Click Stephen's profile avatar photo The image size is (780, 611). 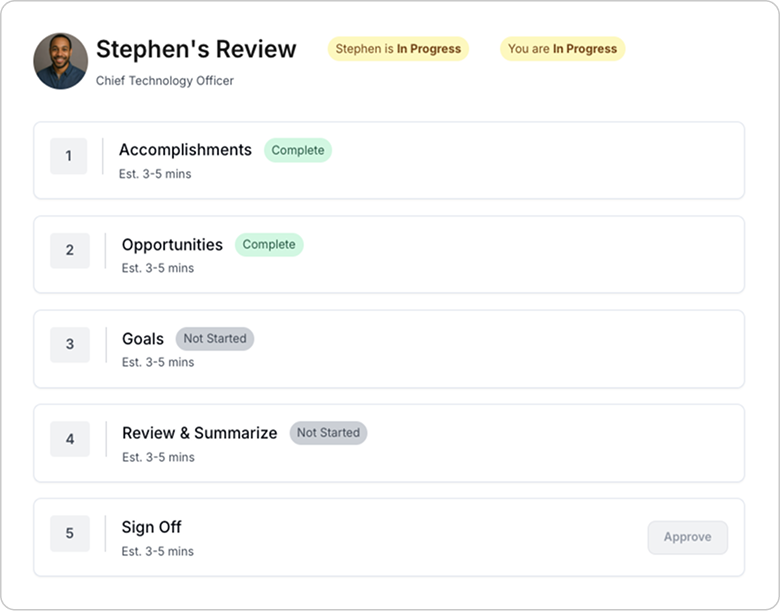pos(60,61)
